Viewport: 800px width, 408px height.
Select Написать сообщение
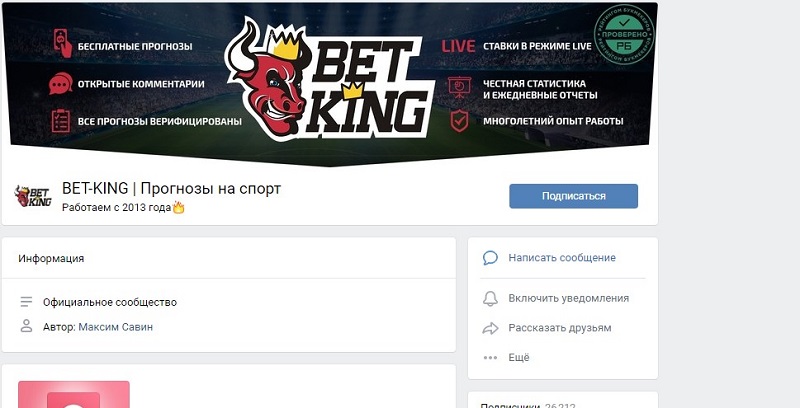562,258
